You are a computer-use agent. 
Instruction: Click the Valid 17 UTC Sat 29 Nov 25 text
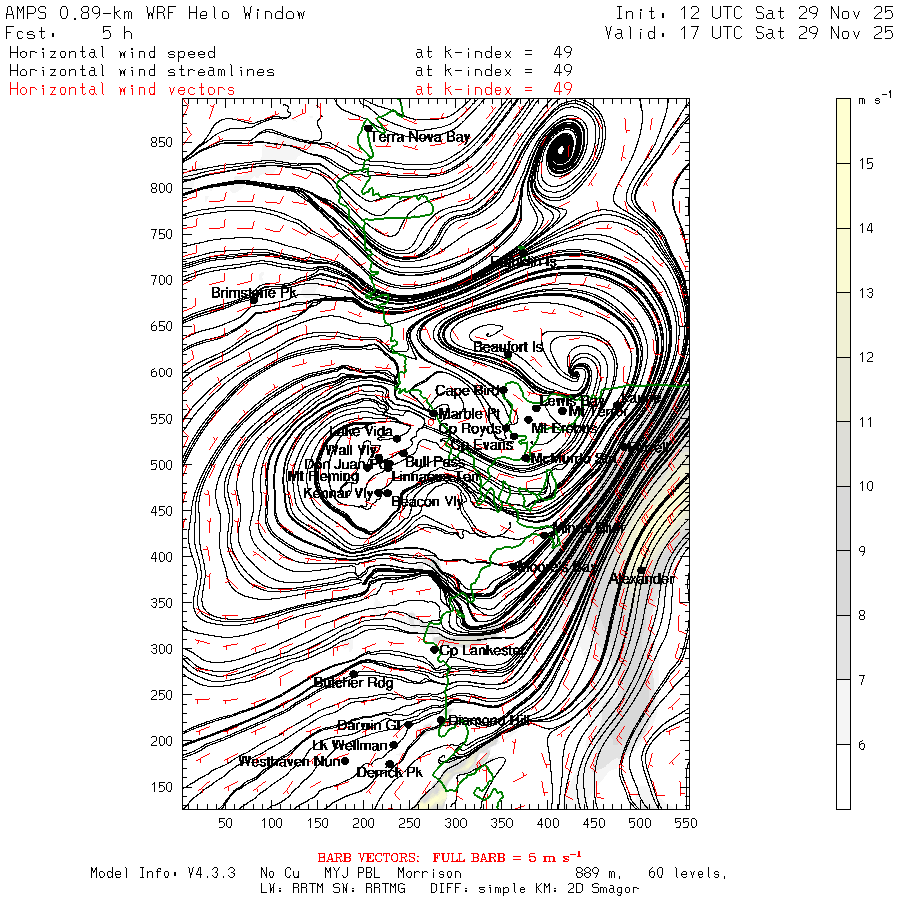pos(748,33)
